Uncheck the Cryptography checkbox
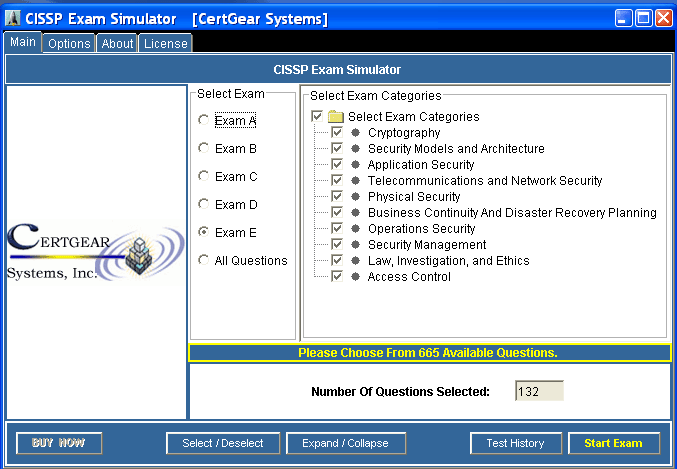Viewport: 677px width, 469px height. click(337, 132)
